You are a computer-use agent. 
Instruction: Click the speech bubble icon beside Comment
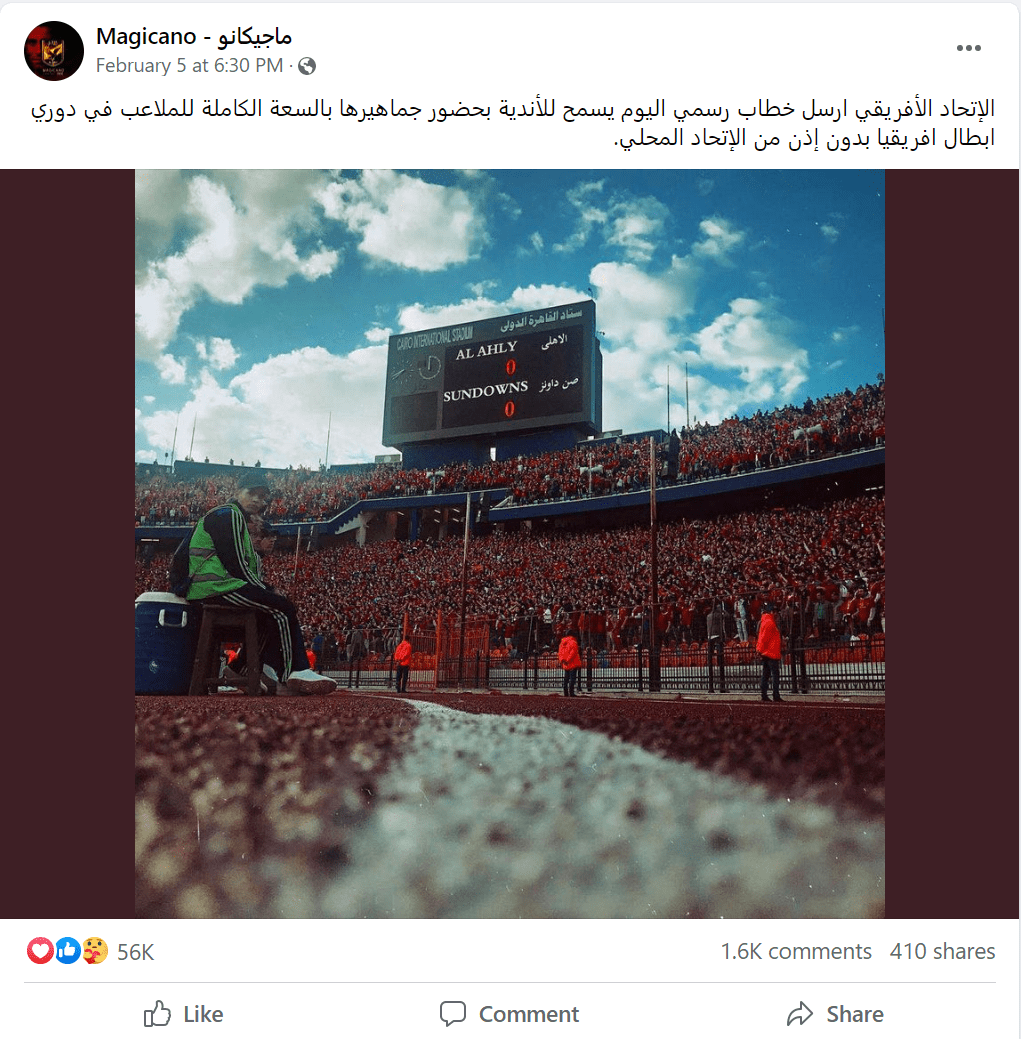click(453, 1013)
